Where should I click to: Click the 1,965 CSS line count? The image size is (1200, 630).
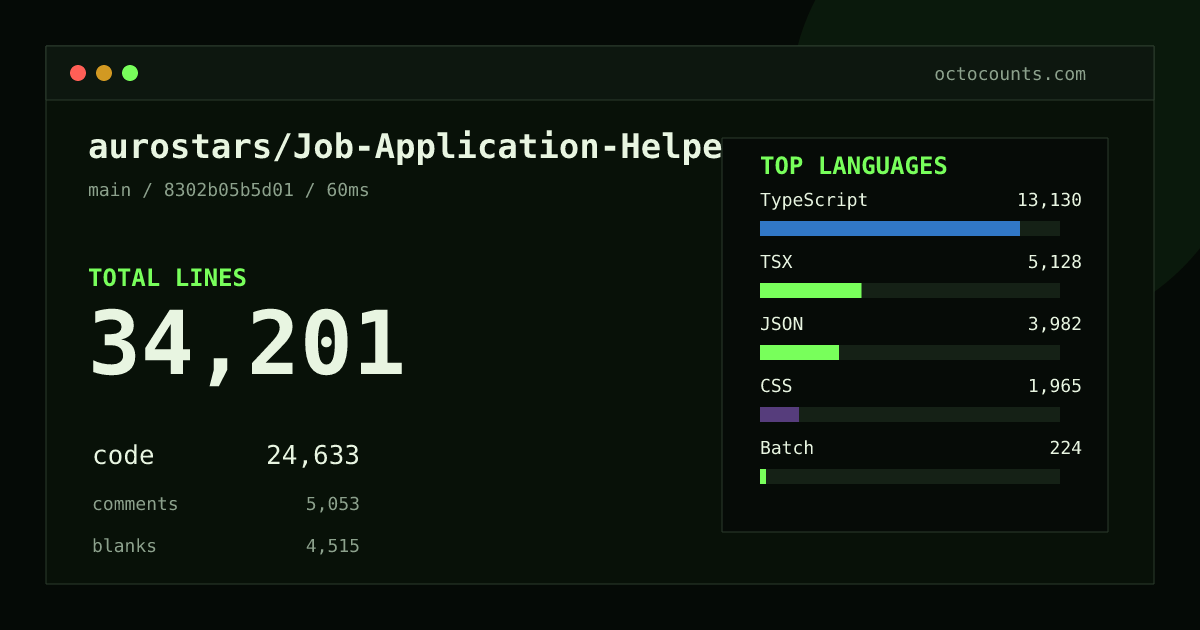(1055, 386)
